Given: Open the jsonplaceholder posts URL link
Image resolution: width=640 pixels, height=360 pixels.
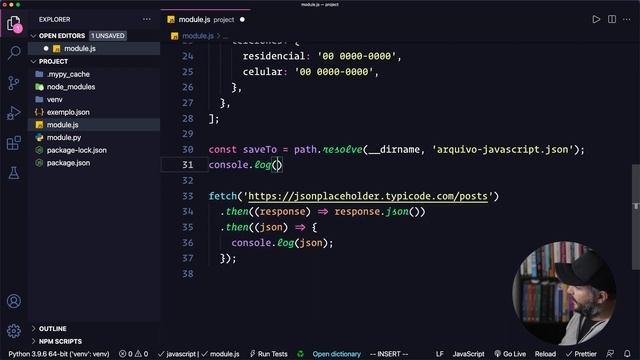Looking at the screenshot, I should point(368,196).
